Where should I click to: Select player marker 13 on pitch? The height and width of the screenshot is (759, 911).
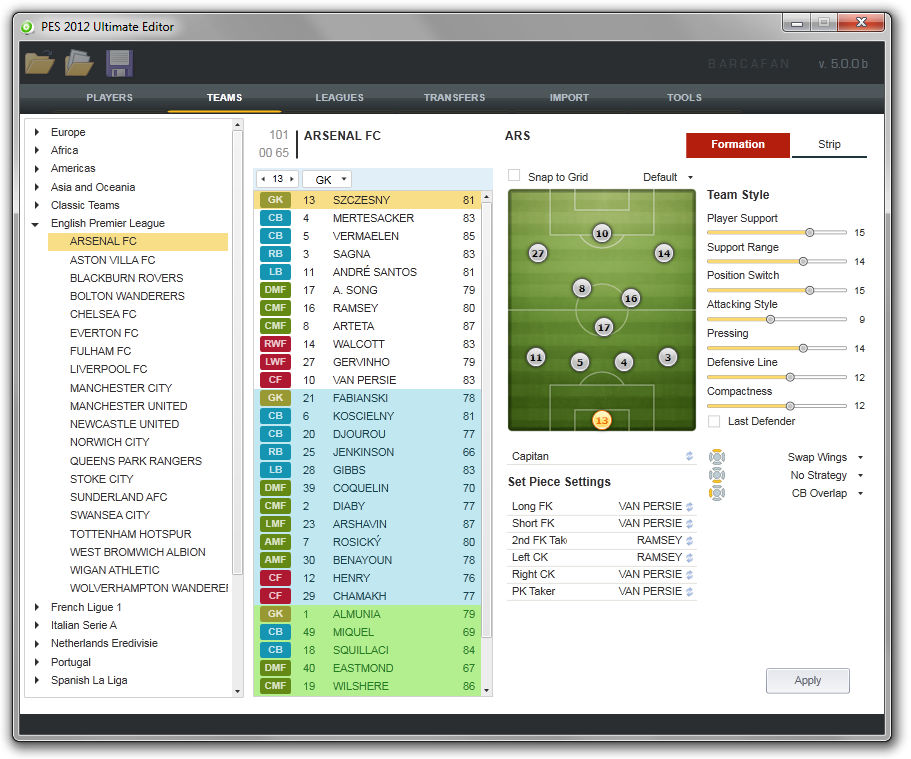click(x=601, y=420)
